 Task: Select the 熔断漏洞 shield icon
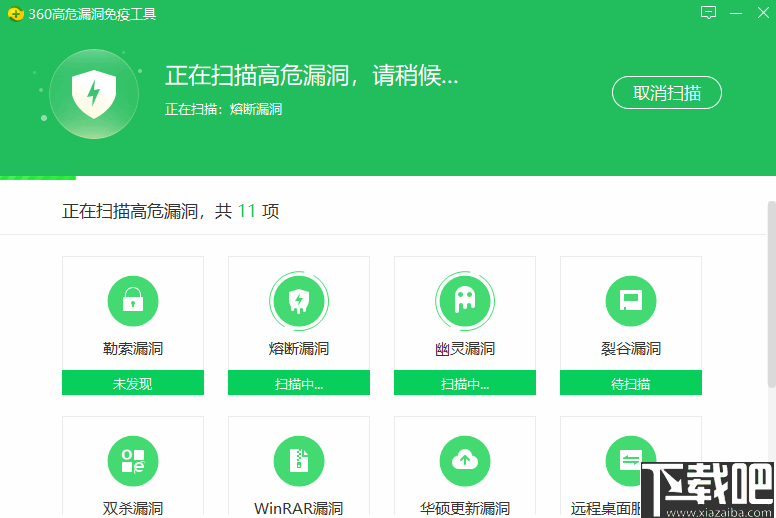point(298,301)
